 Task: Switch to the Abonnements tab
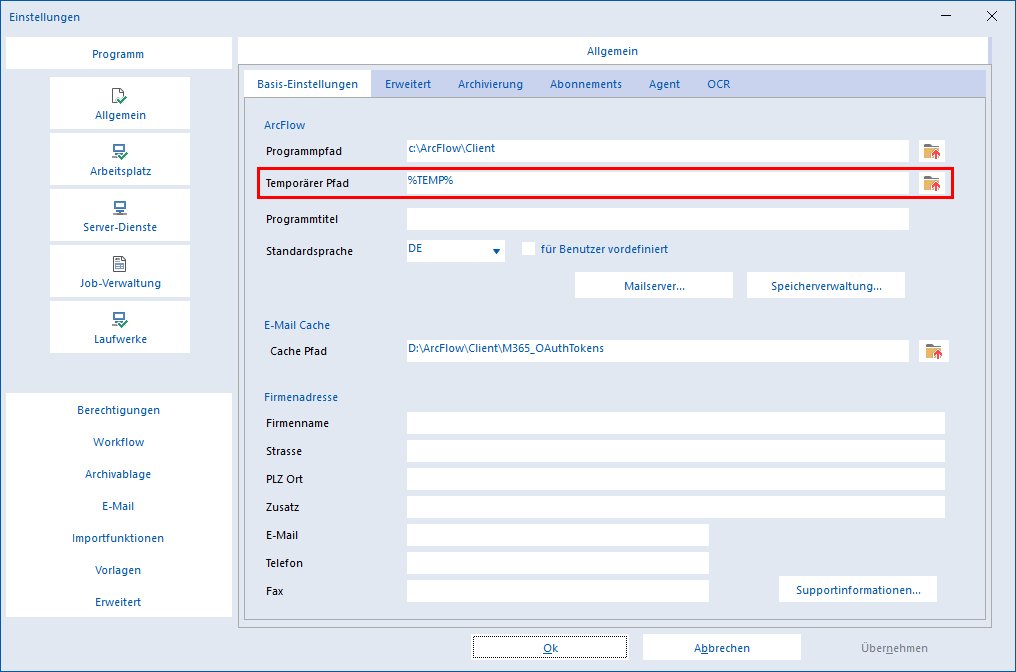[586, 84]
